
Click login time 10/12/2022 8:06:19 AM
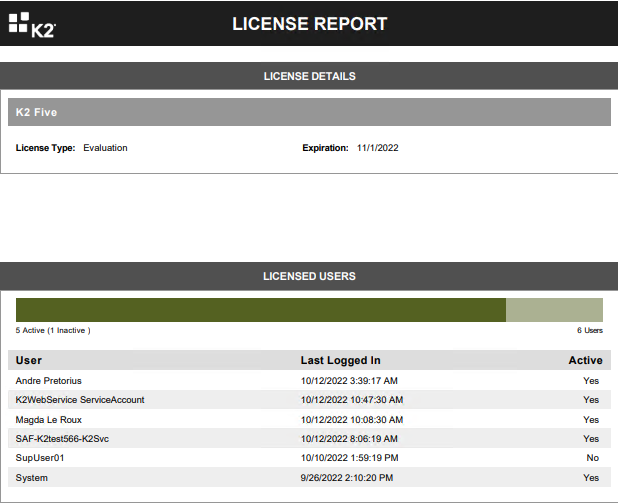click(349, 439)
